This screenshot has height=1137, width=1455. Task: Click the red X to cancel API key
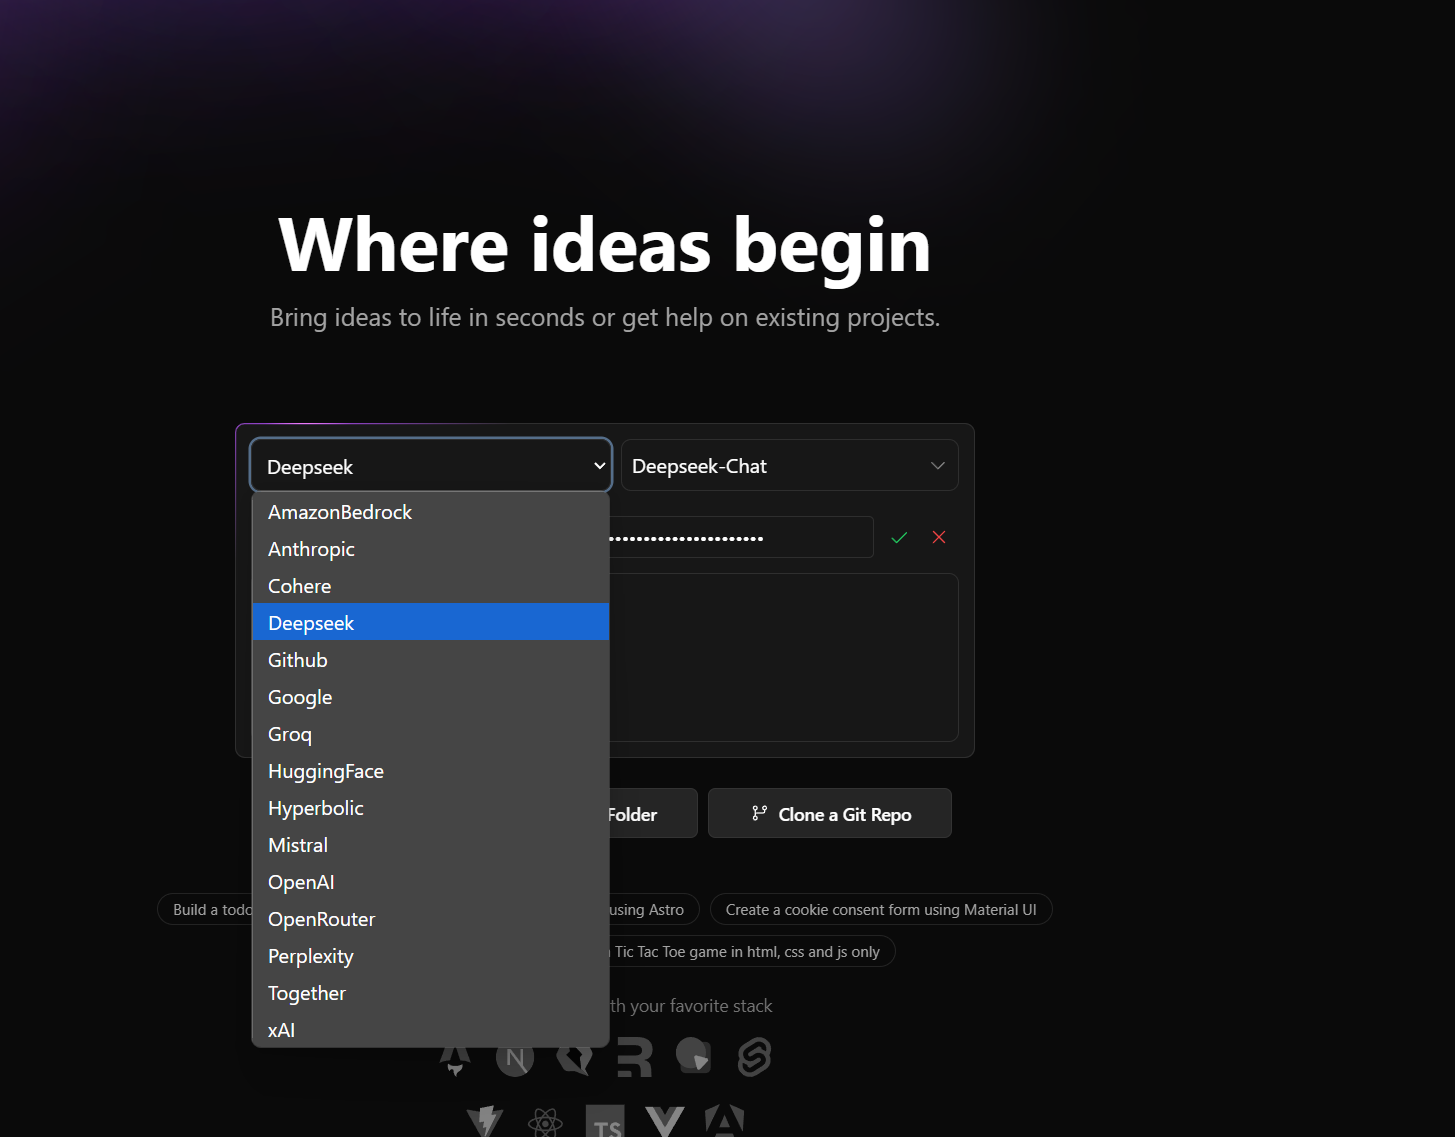tap(939, 537)
